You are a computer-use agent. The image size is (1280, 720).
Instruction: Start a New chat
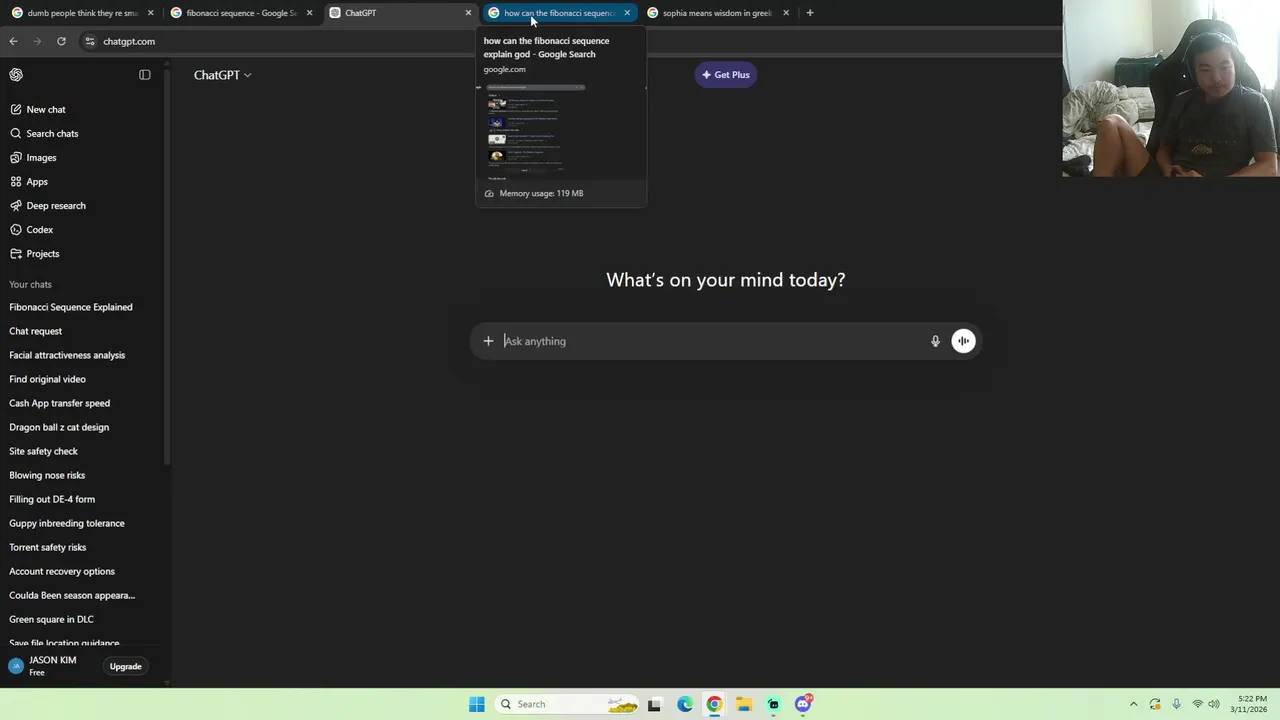pyautogui.click(x=46, y=109)
